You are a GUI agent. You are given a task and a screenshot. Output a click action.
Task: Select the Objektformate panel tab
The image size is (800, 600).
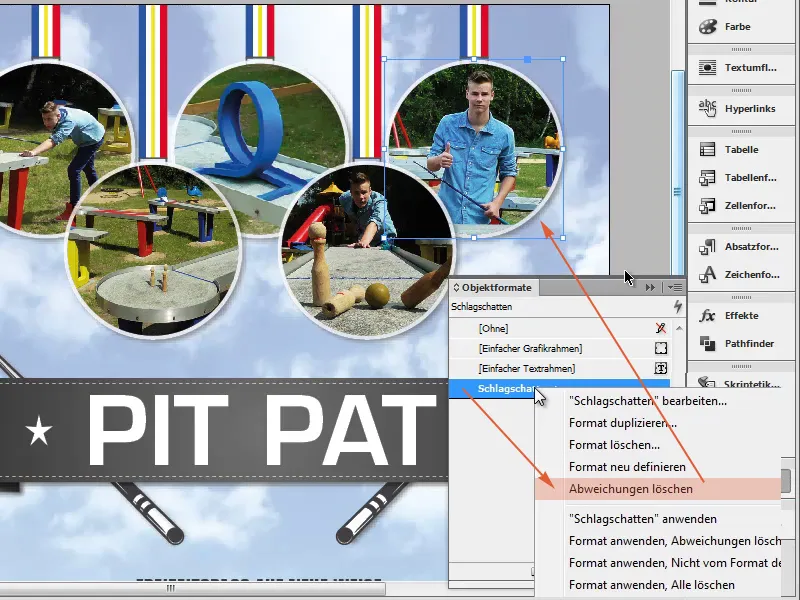point(493,288)
